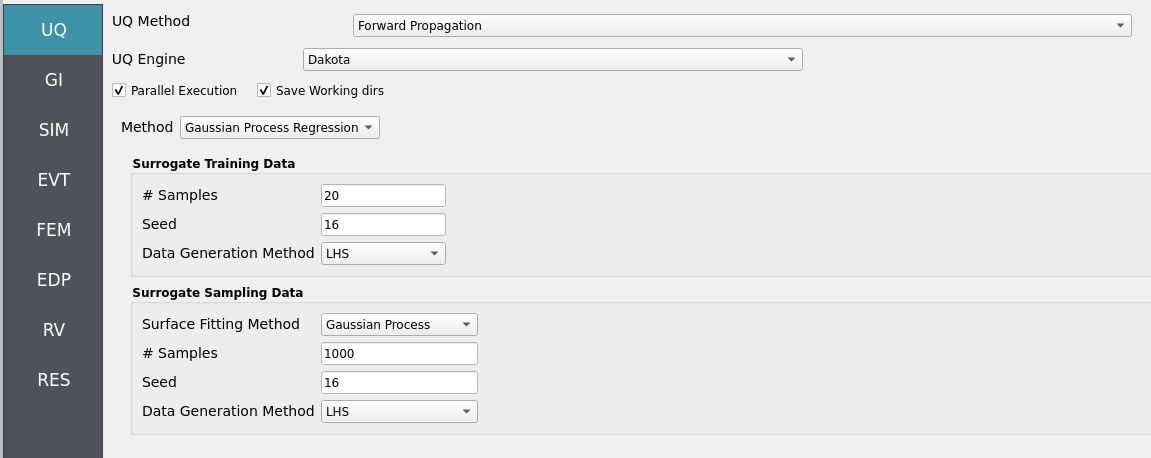Toggle the Parallel Execution checkbox
Image resolution: width=1151 pixels, height=458 pixels.
pyautogui.click(x=119, y=90)
